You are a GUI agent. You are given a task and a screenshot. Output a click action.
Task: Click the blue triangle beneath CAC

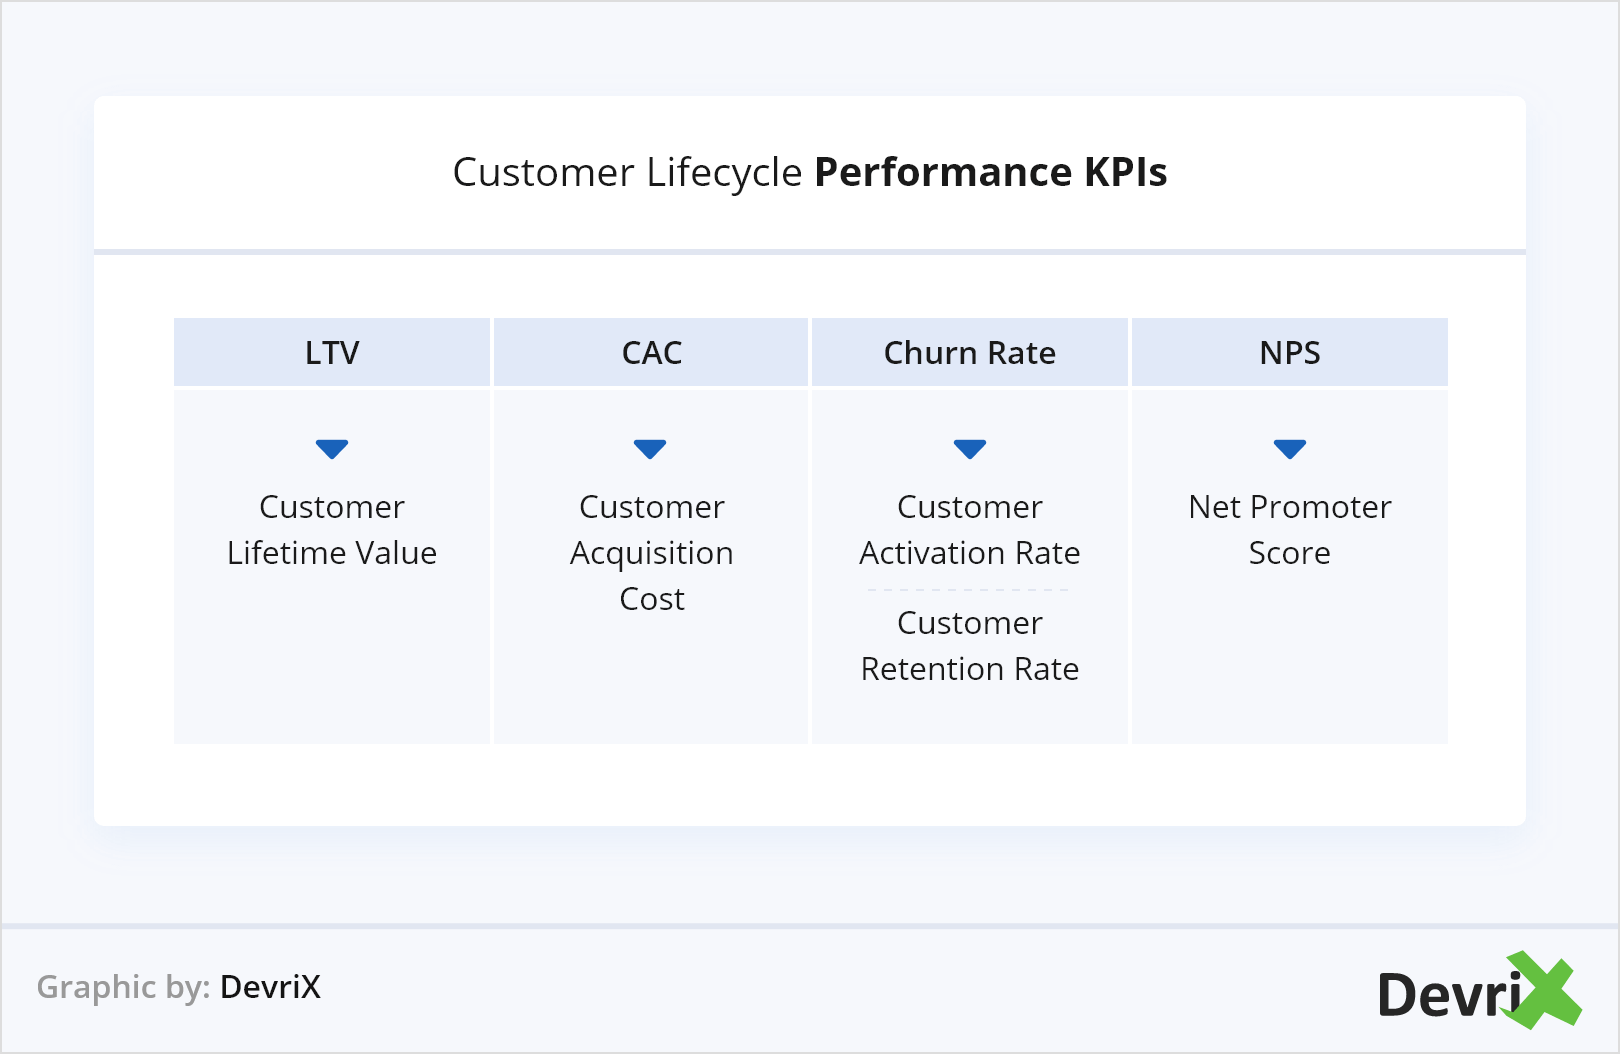pyautogui.click(x=650, y=449)
